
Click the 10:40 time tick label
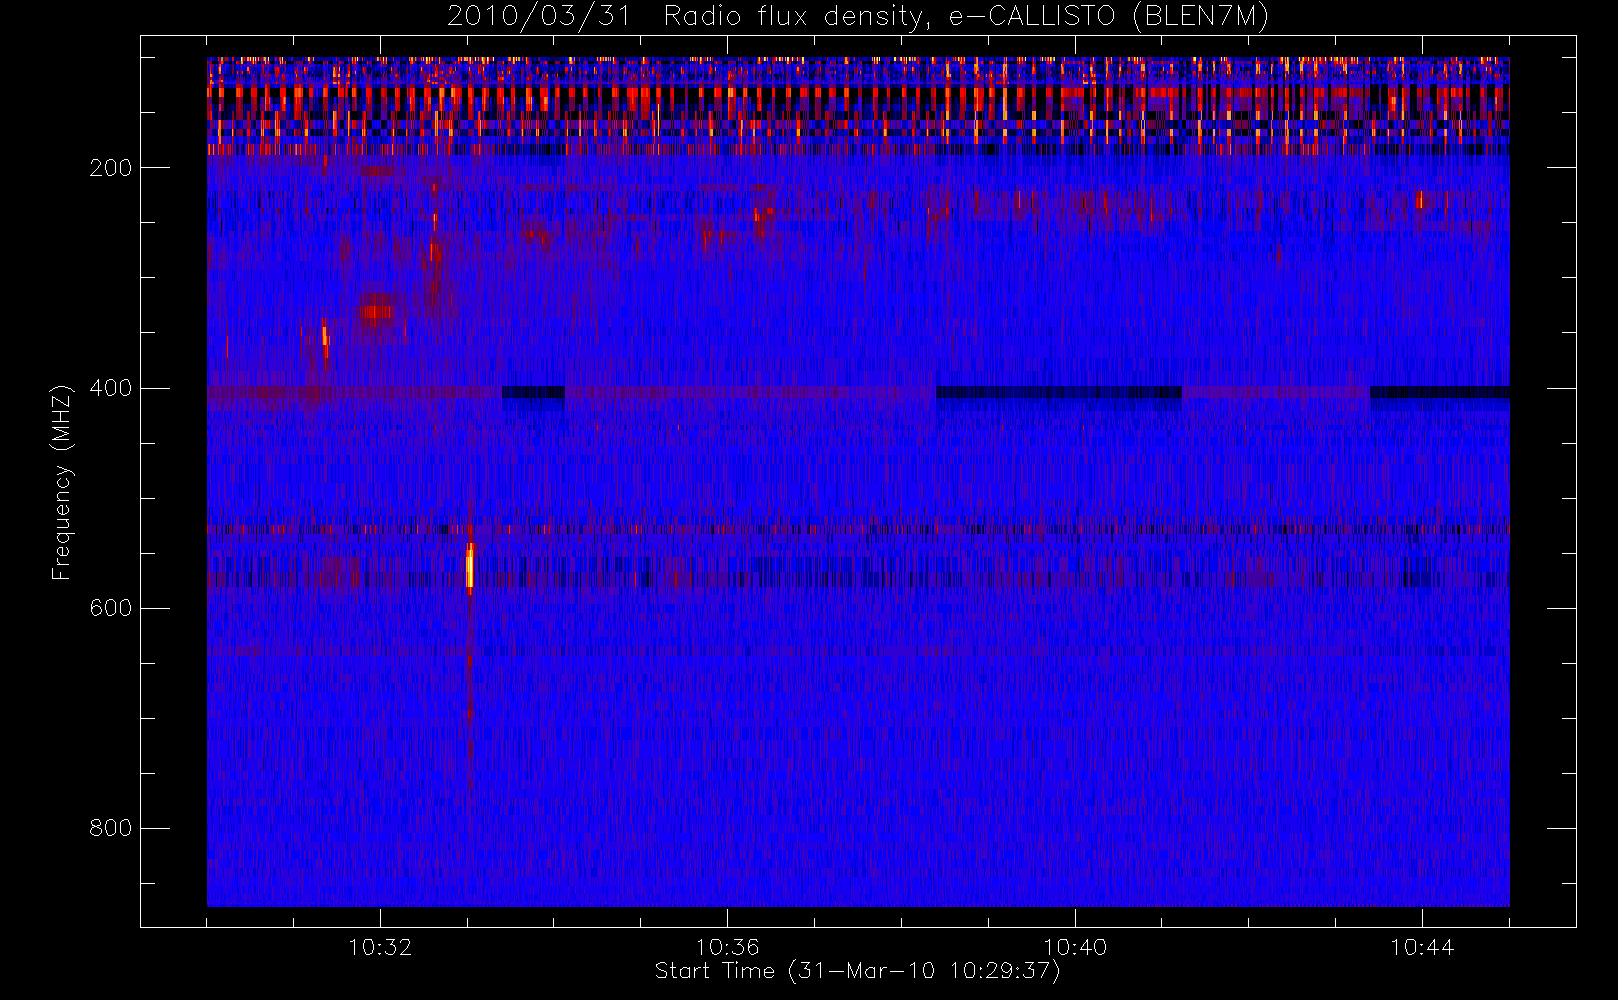[1075, 947]
